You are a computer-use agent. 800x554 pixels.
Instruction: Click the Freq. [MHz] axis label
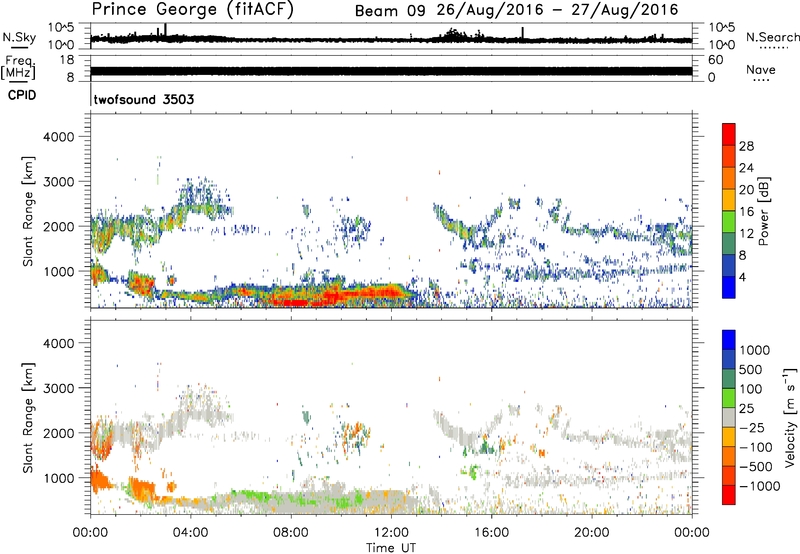click(18, 67)
